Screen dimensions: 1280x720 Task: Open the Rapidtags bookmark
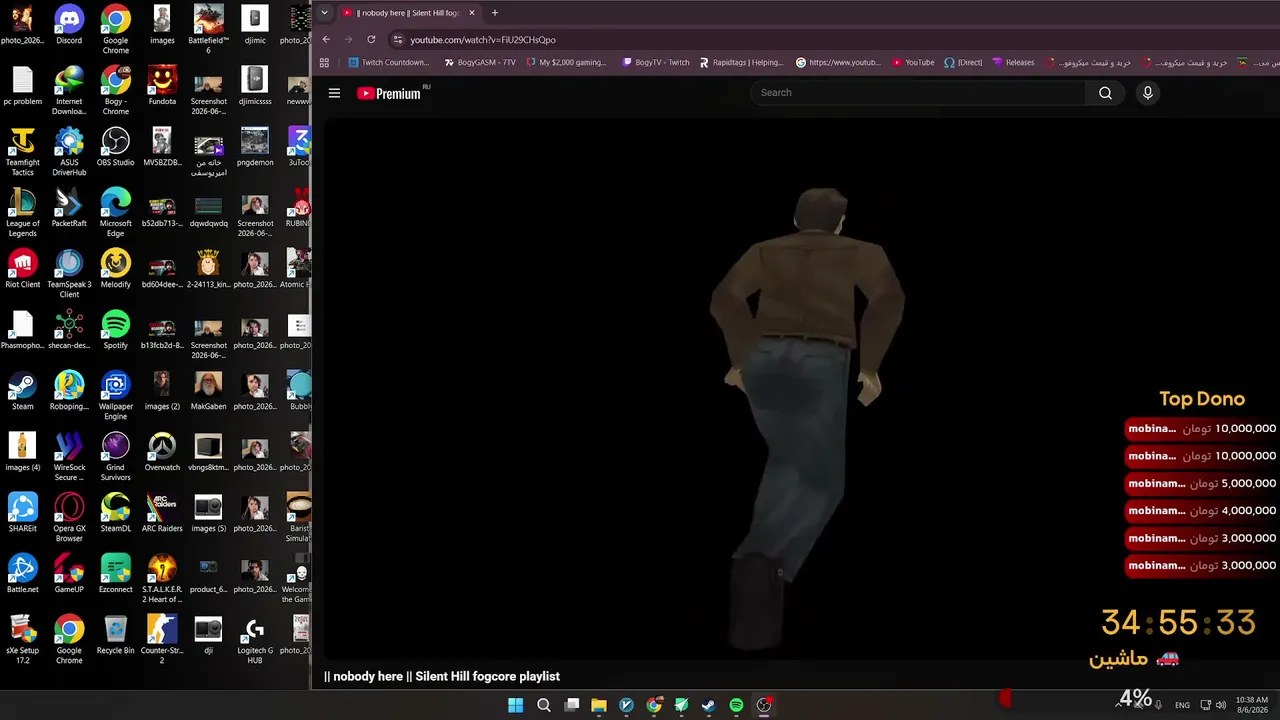[x=741, y=62]
